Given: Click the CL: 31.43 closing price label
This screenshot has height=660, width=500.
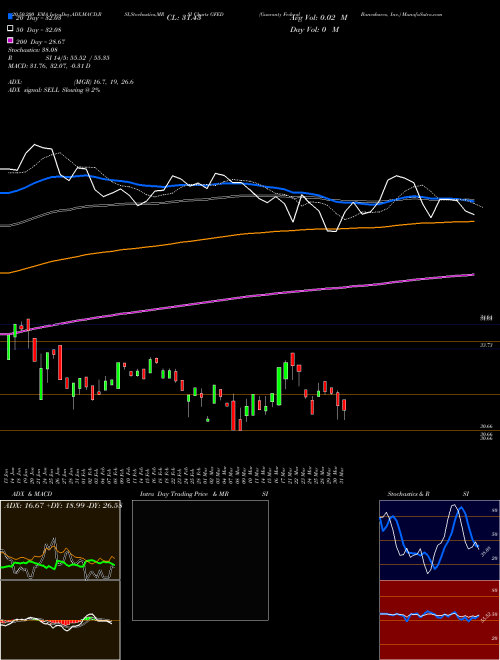Looking at the screenshot, I should (x=185, y=17).
